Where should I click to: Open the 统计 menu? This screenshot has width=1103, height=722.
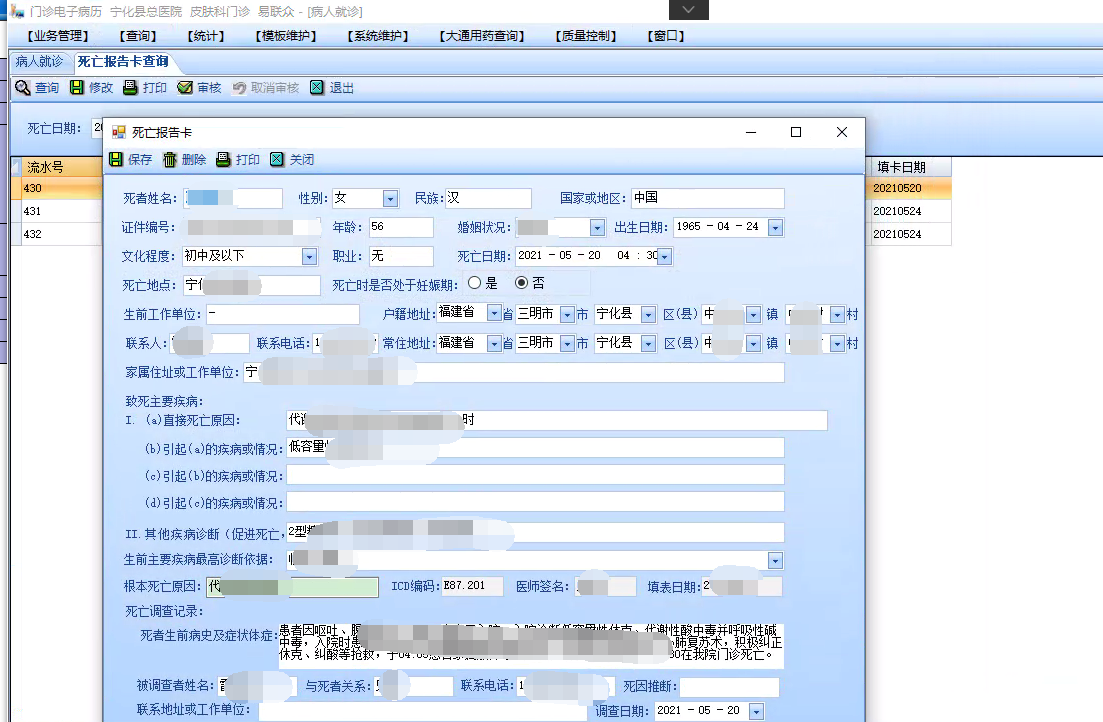click(205, 36)
